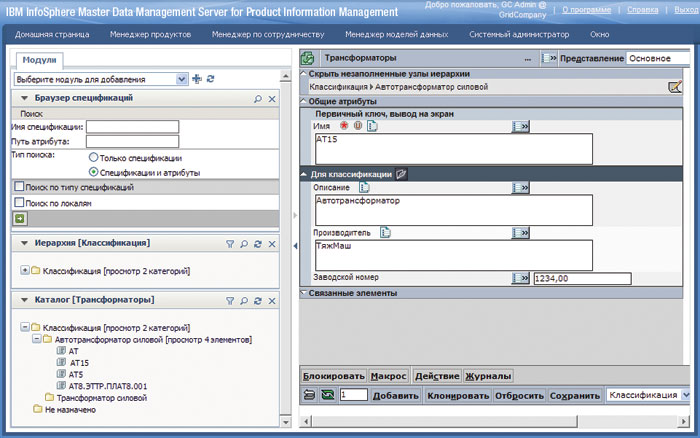
Task: Click the left panel vertical scrollbar
Action: pos(286,249)
